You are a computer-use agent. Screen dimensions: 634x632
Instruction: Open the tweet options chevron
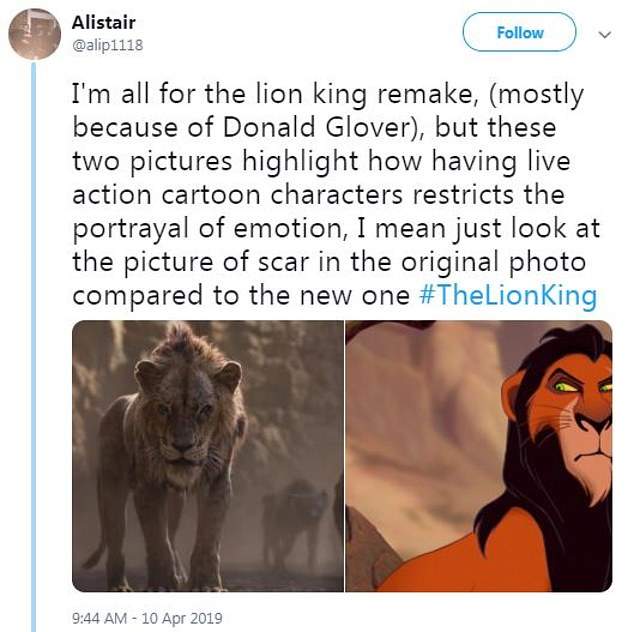(603, 34)
